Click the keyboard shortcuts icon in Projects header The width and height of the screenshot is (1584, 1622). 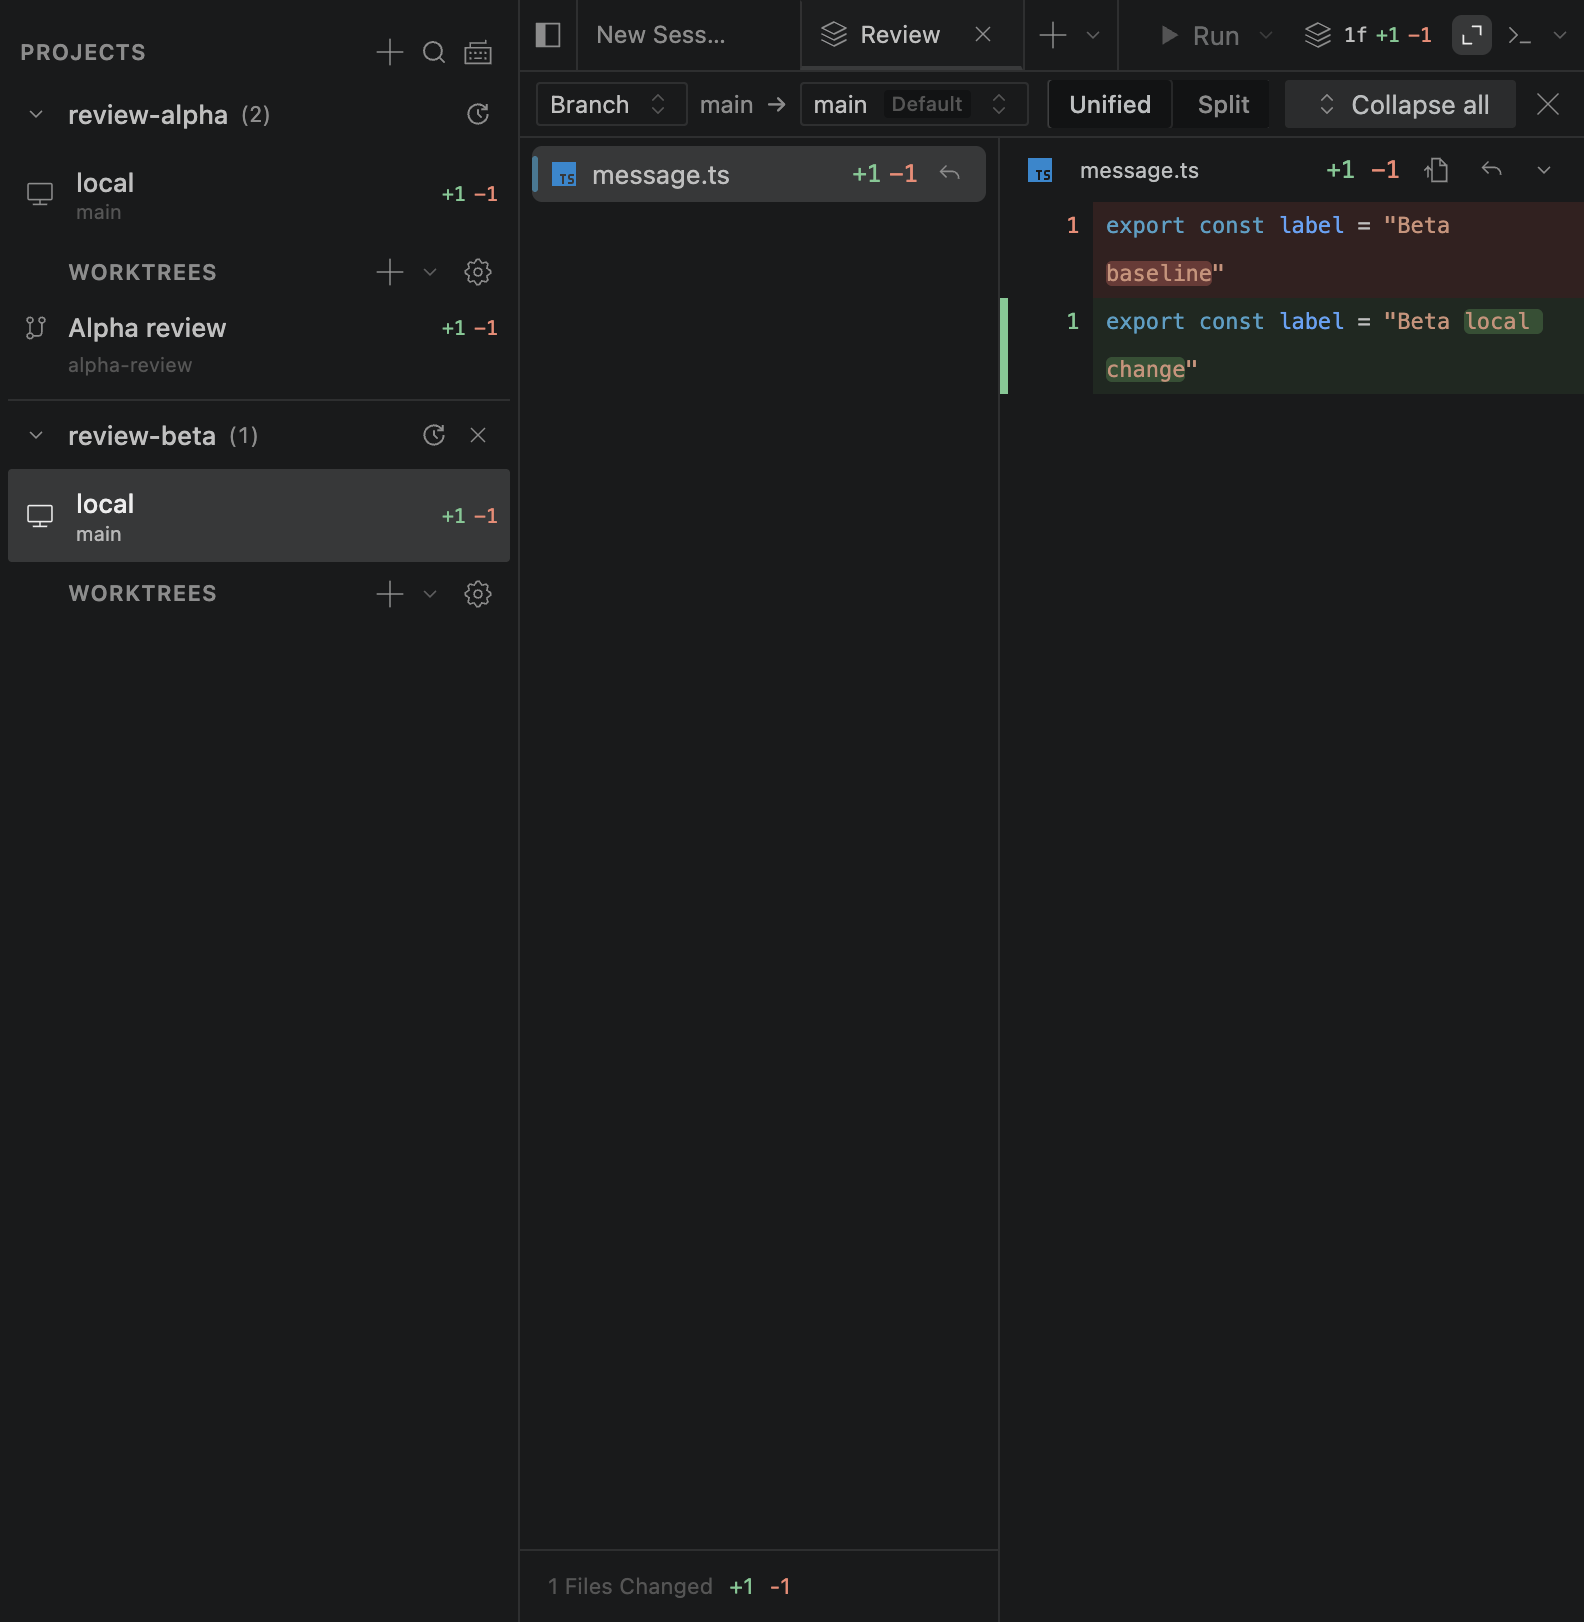478,52
